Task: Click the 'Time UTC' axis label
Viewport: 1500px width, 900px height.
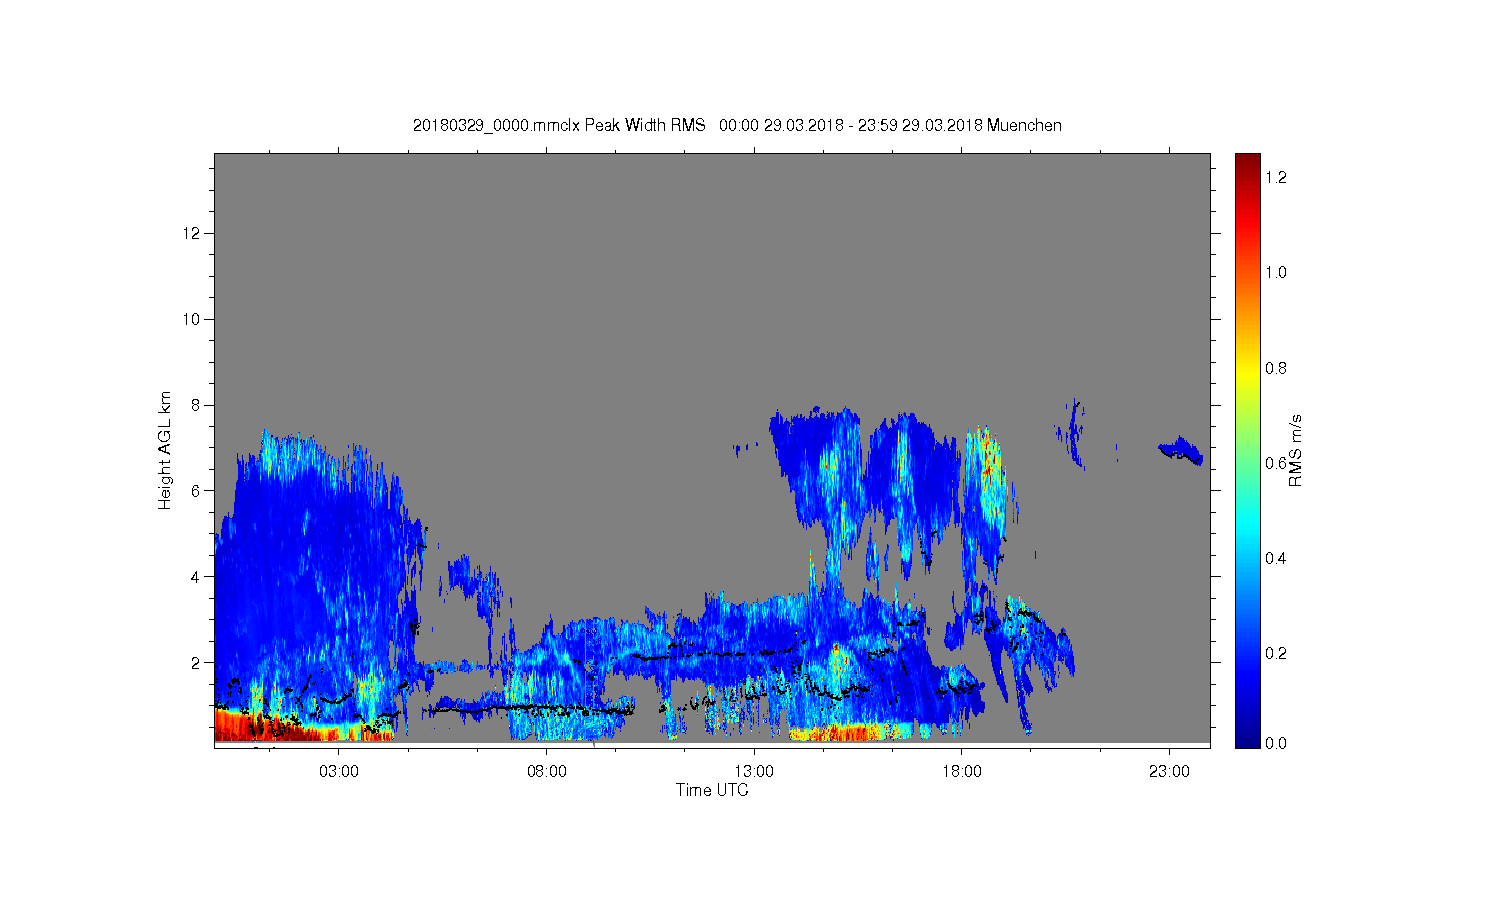Action: [x=712, y=790]
